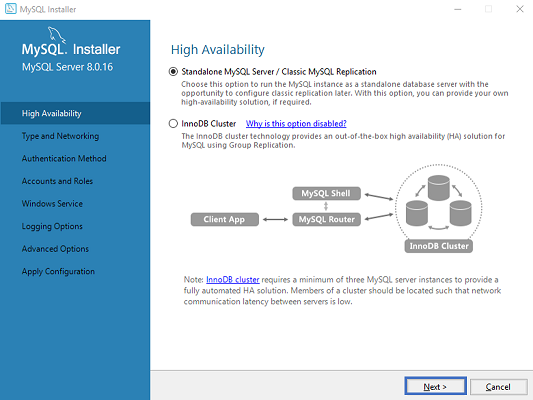Click the InnoDB Cluster diagram label

click(x=439, y=246)
